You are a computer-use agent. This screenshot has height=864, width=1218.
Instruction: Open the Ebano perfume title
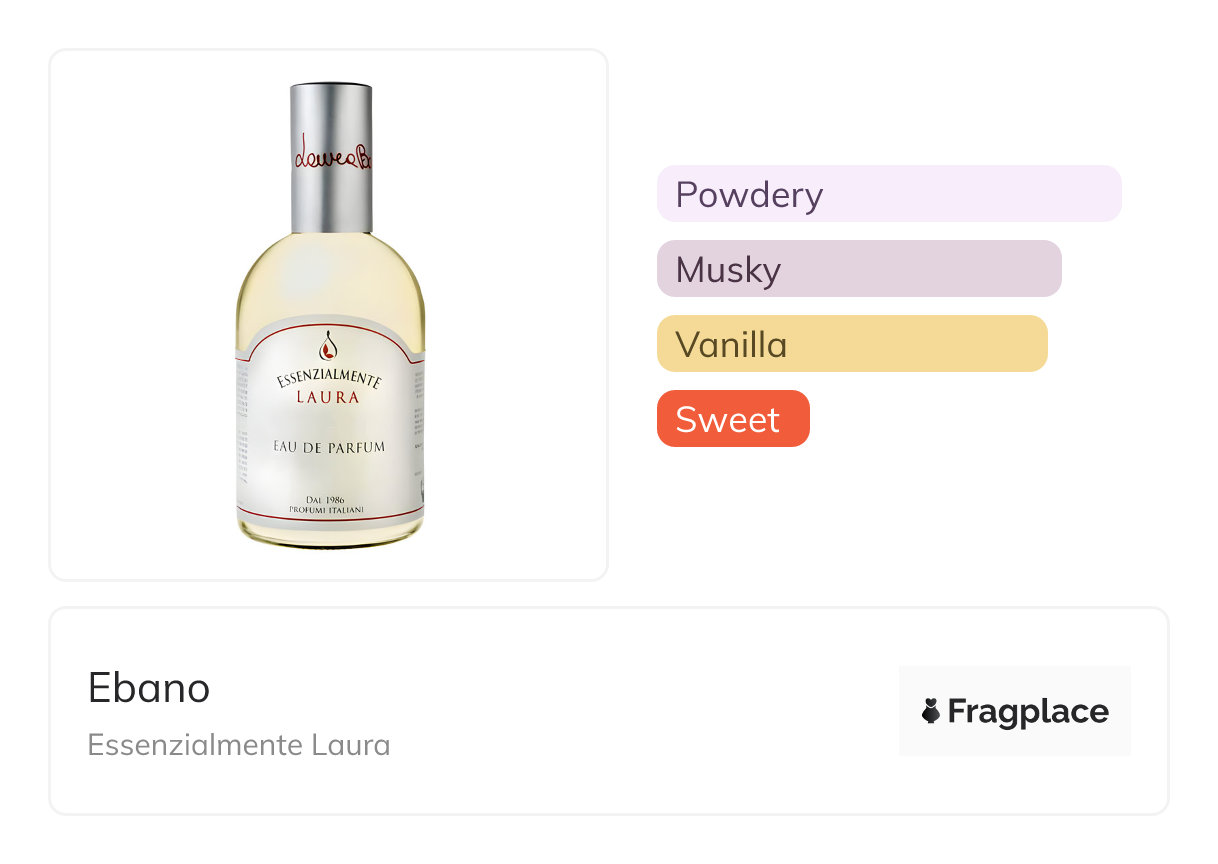pyautogui.click(x=149, y=688)
